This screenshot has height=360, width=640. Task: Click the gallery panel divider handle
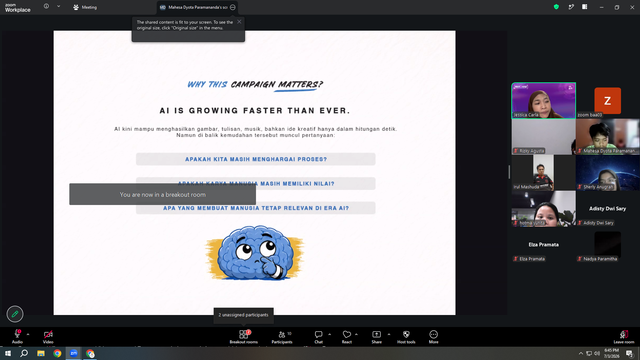pos(509,172)
